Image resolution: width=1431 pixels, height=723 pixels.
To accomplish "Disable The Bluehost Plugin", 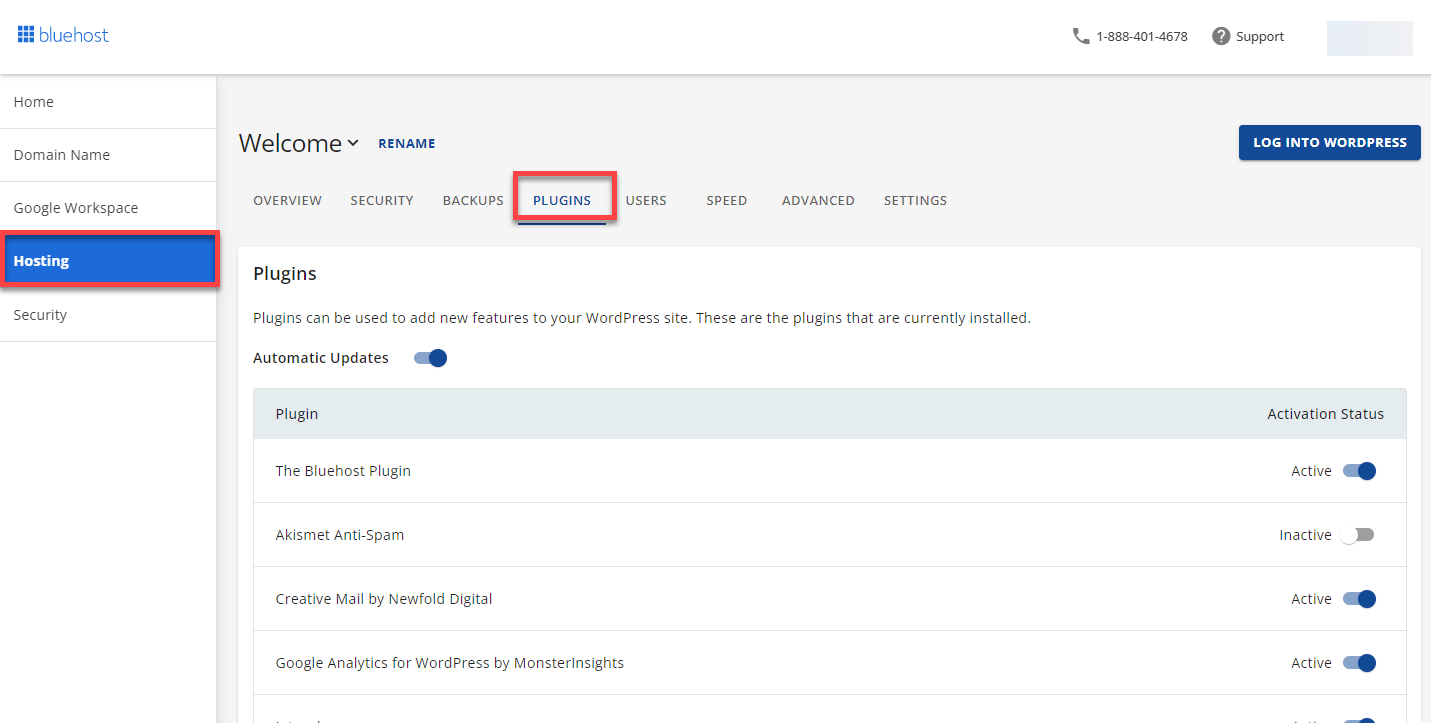I will tap(1362, 470).
